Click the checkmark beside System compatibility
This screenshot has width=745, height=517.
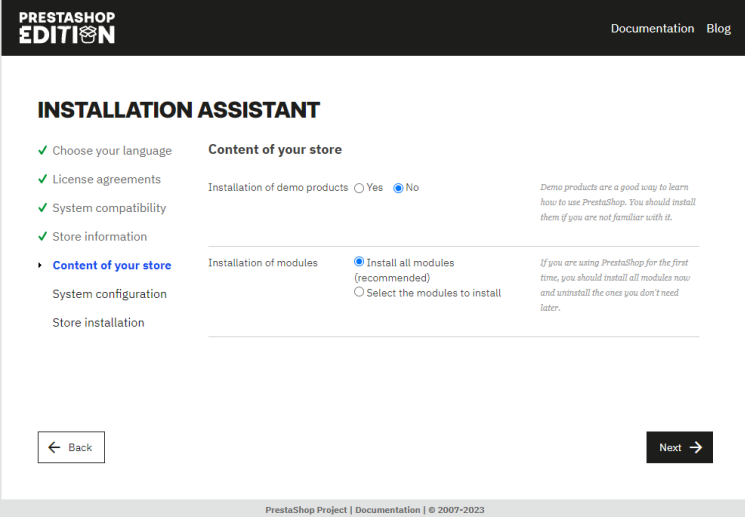(42, 208)
